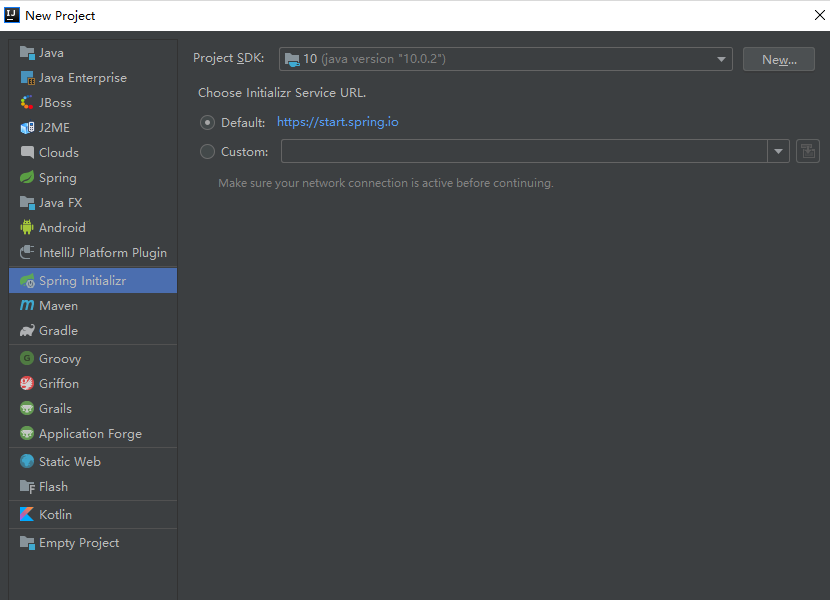Click the Groovy green G icon
830x600 pixels.
point(27,359)
